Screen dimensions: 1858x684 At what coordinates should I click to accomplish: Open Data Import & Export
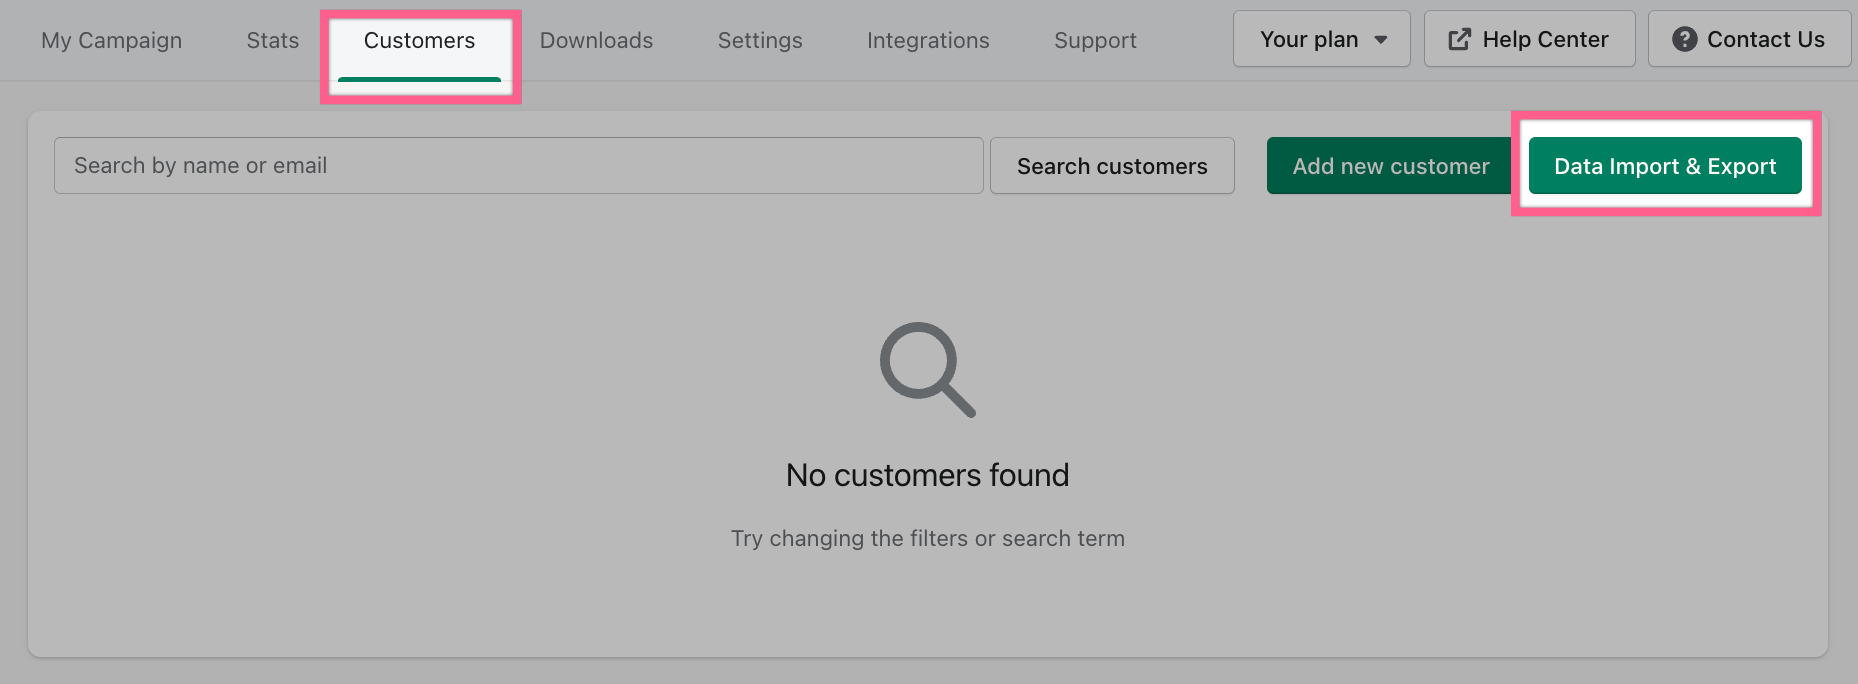coord(1665,166)
